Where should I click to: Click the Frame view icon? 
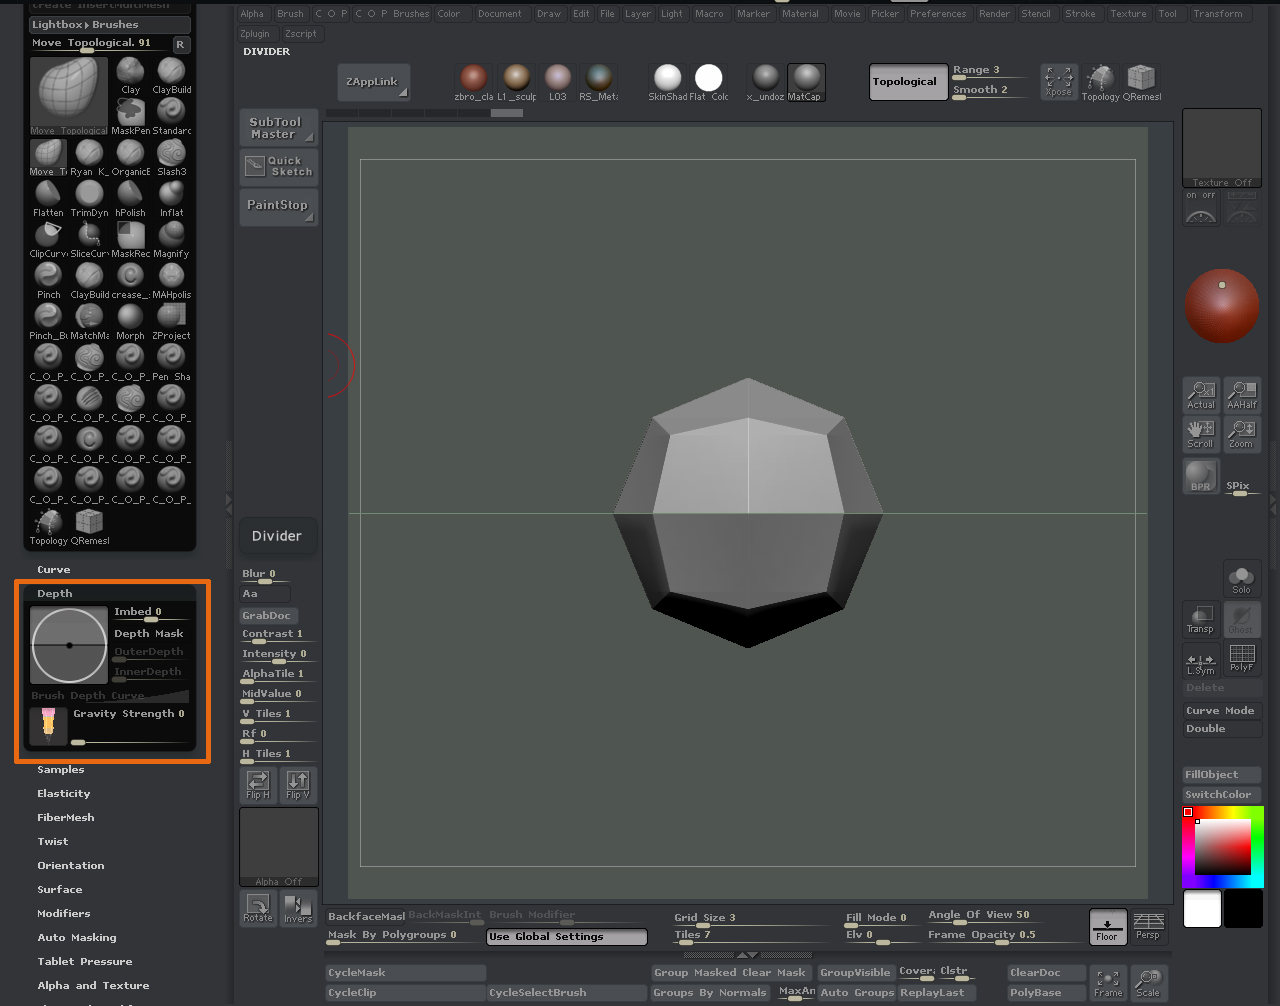1107,981
